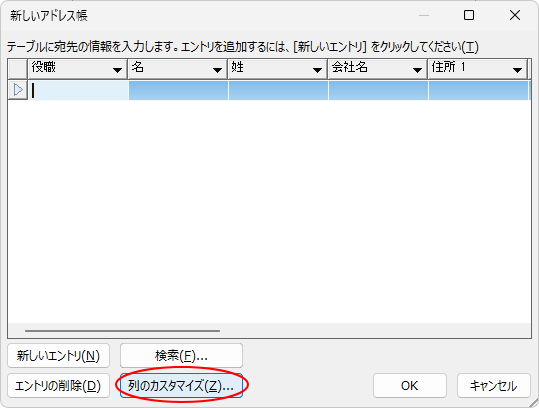Click the 役職 cell in first row

tap(78, 90)
